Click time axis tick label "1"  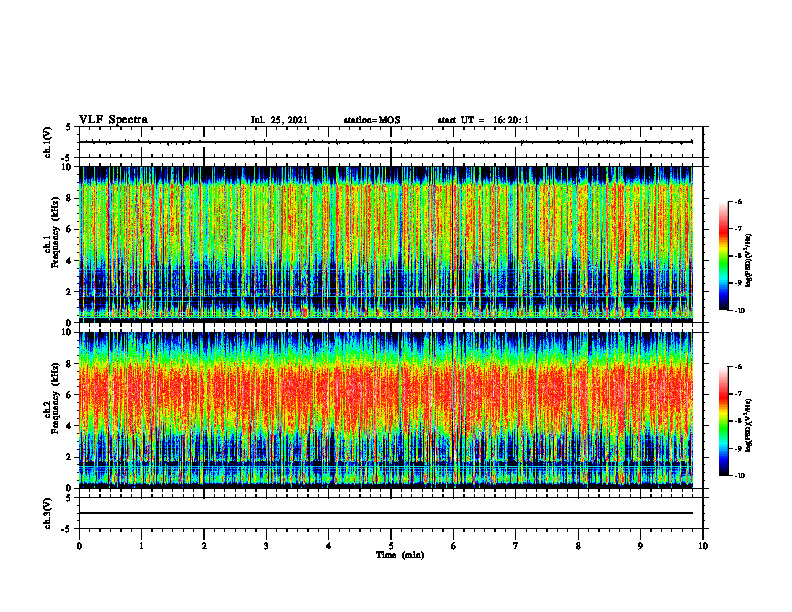[142, 546]
